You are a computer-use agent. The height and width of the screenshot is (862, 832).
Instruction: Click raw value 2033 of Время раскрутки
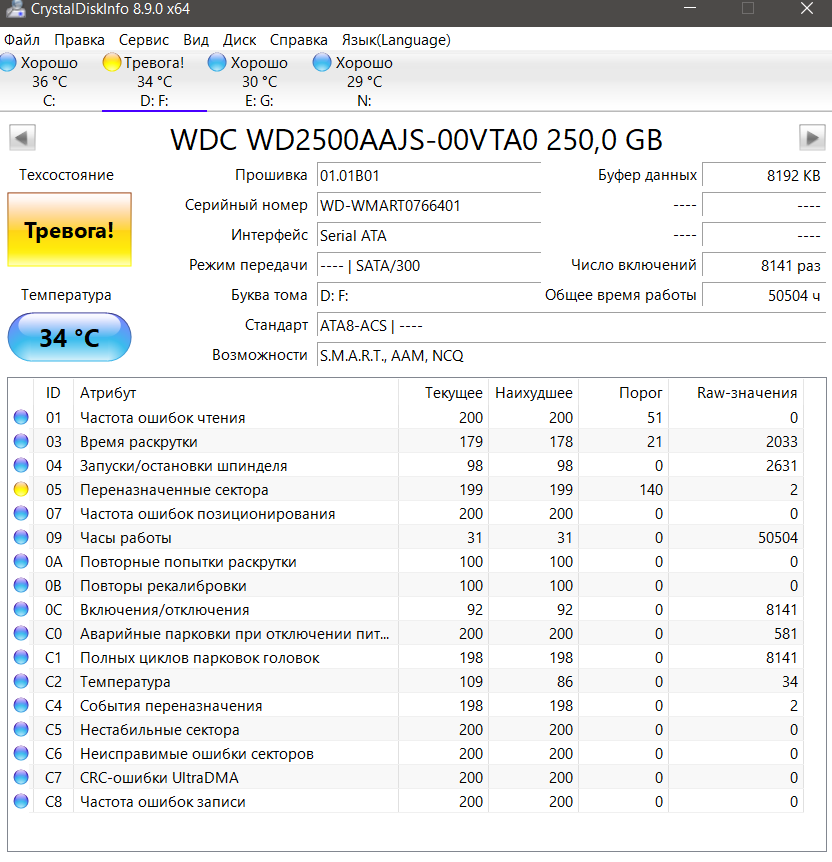(x=781, y=441)
